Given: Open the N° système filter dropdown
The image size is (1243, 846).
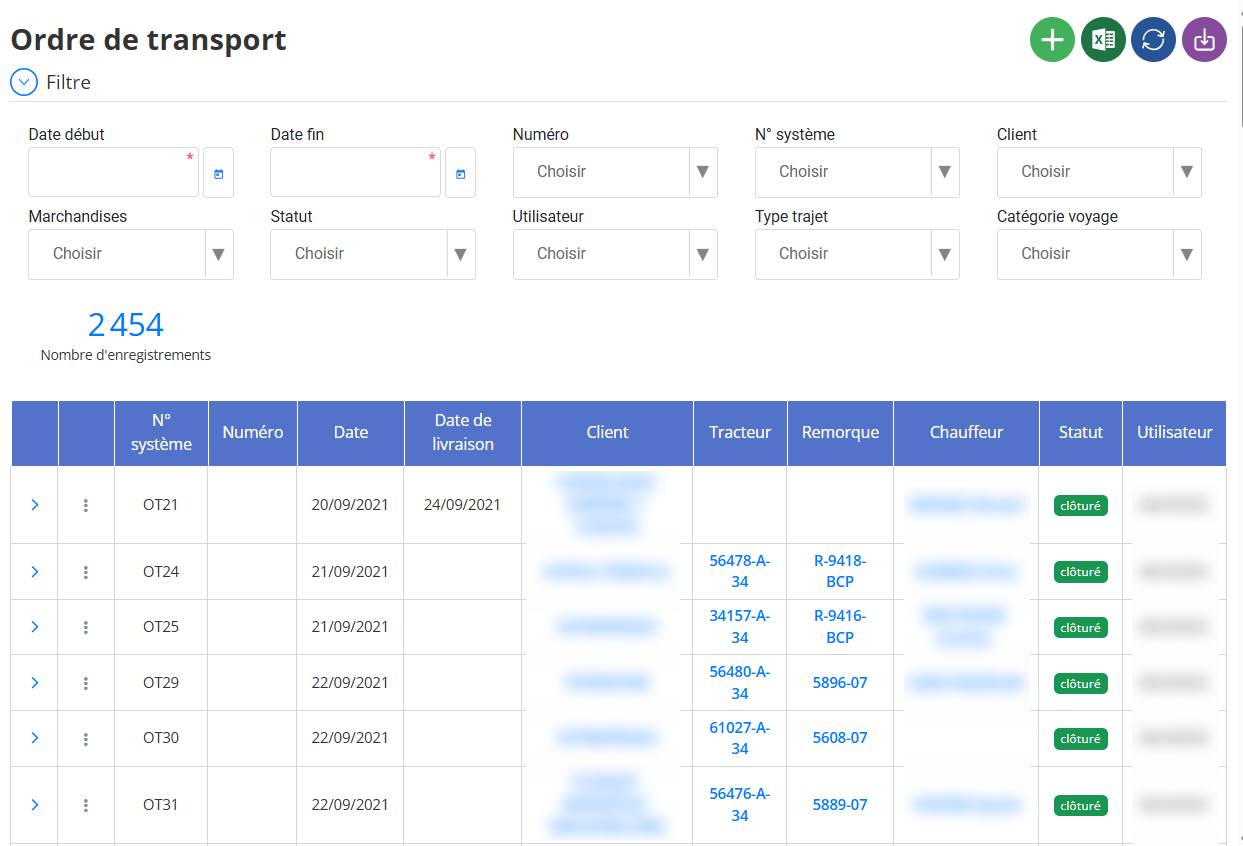Looking at the screenshot, I should point(857,172).
